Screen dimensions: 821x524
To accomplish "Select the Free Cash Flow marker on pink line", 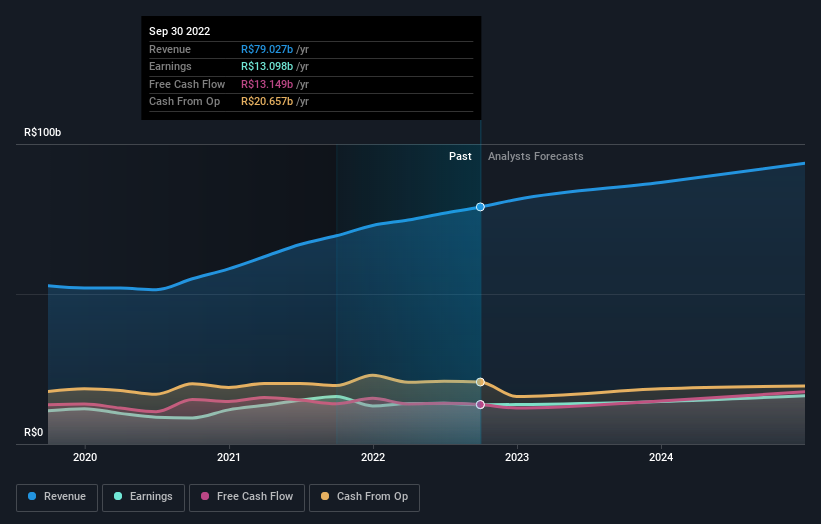I will pos(480,405).
